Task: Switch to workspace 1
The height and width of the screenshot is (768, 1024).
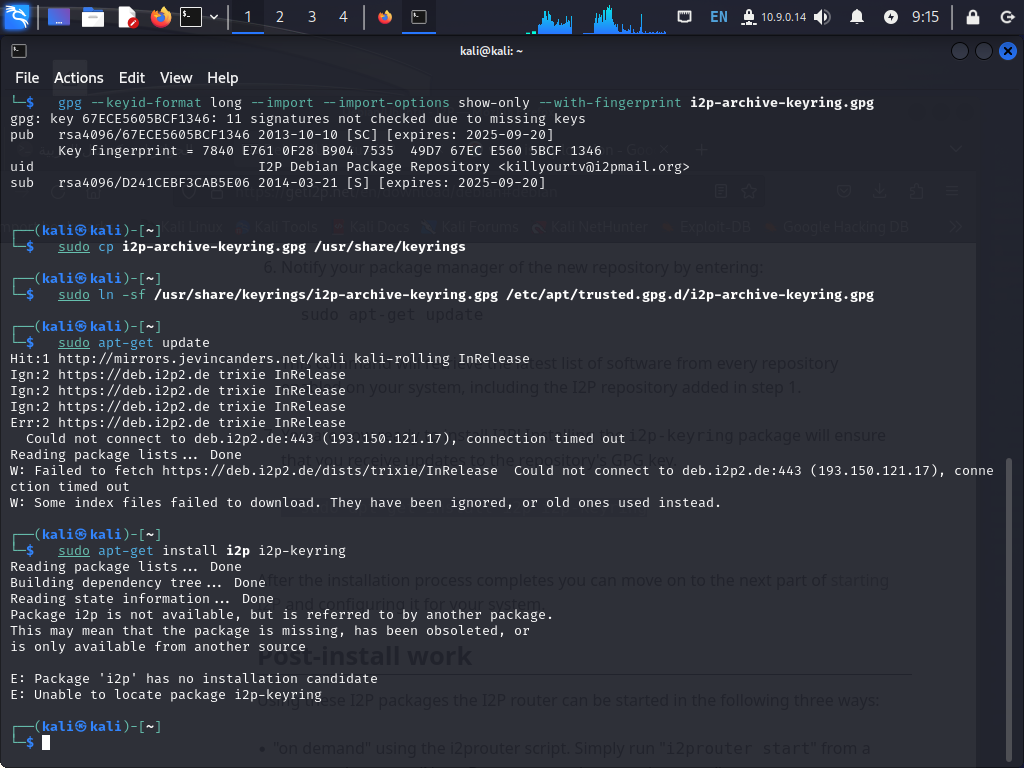Action: [248, 17]
